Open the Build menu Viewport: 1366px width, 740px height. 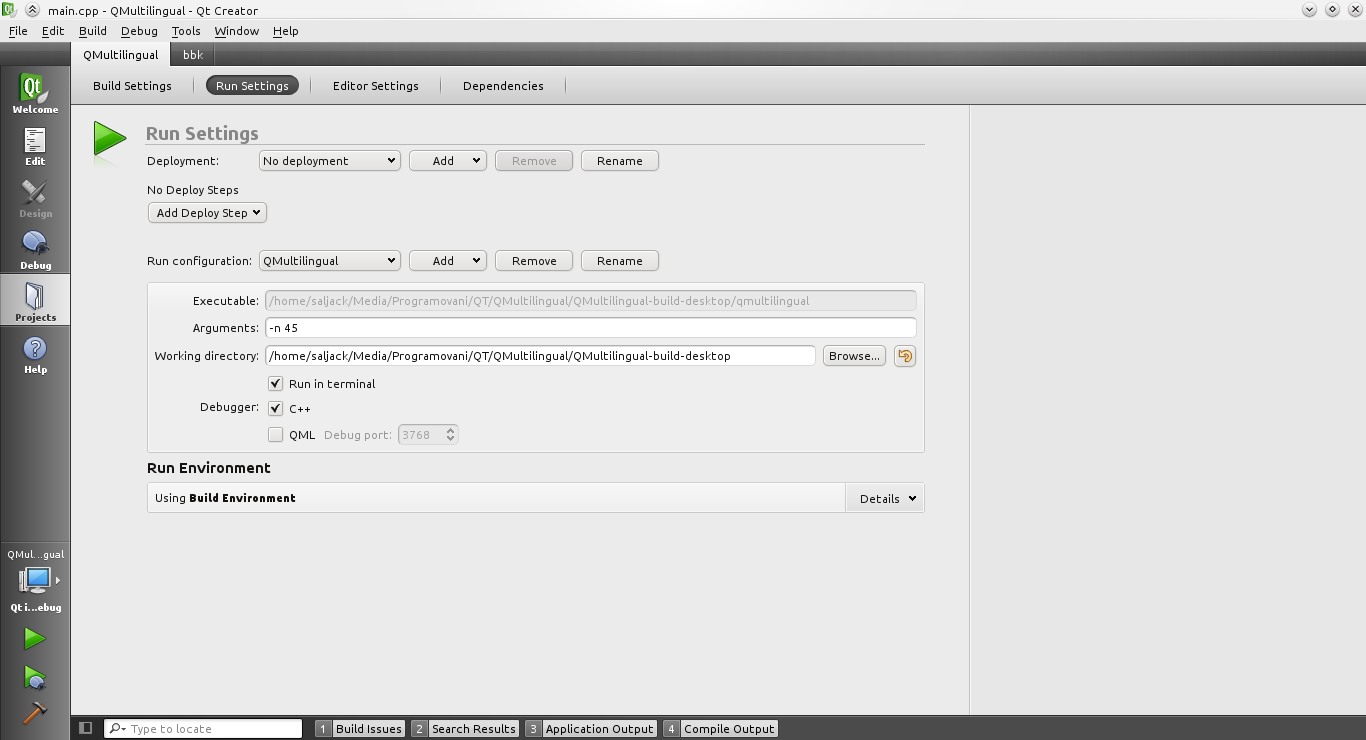pyautogui.click(x=93, y=31)
